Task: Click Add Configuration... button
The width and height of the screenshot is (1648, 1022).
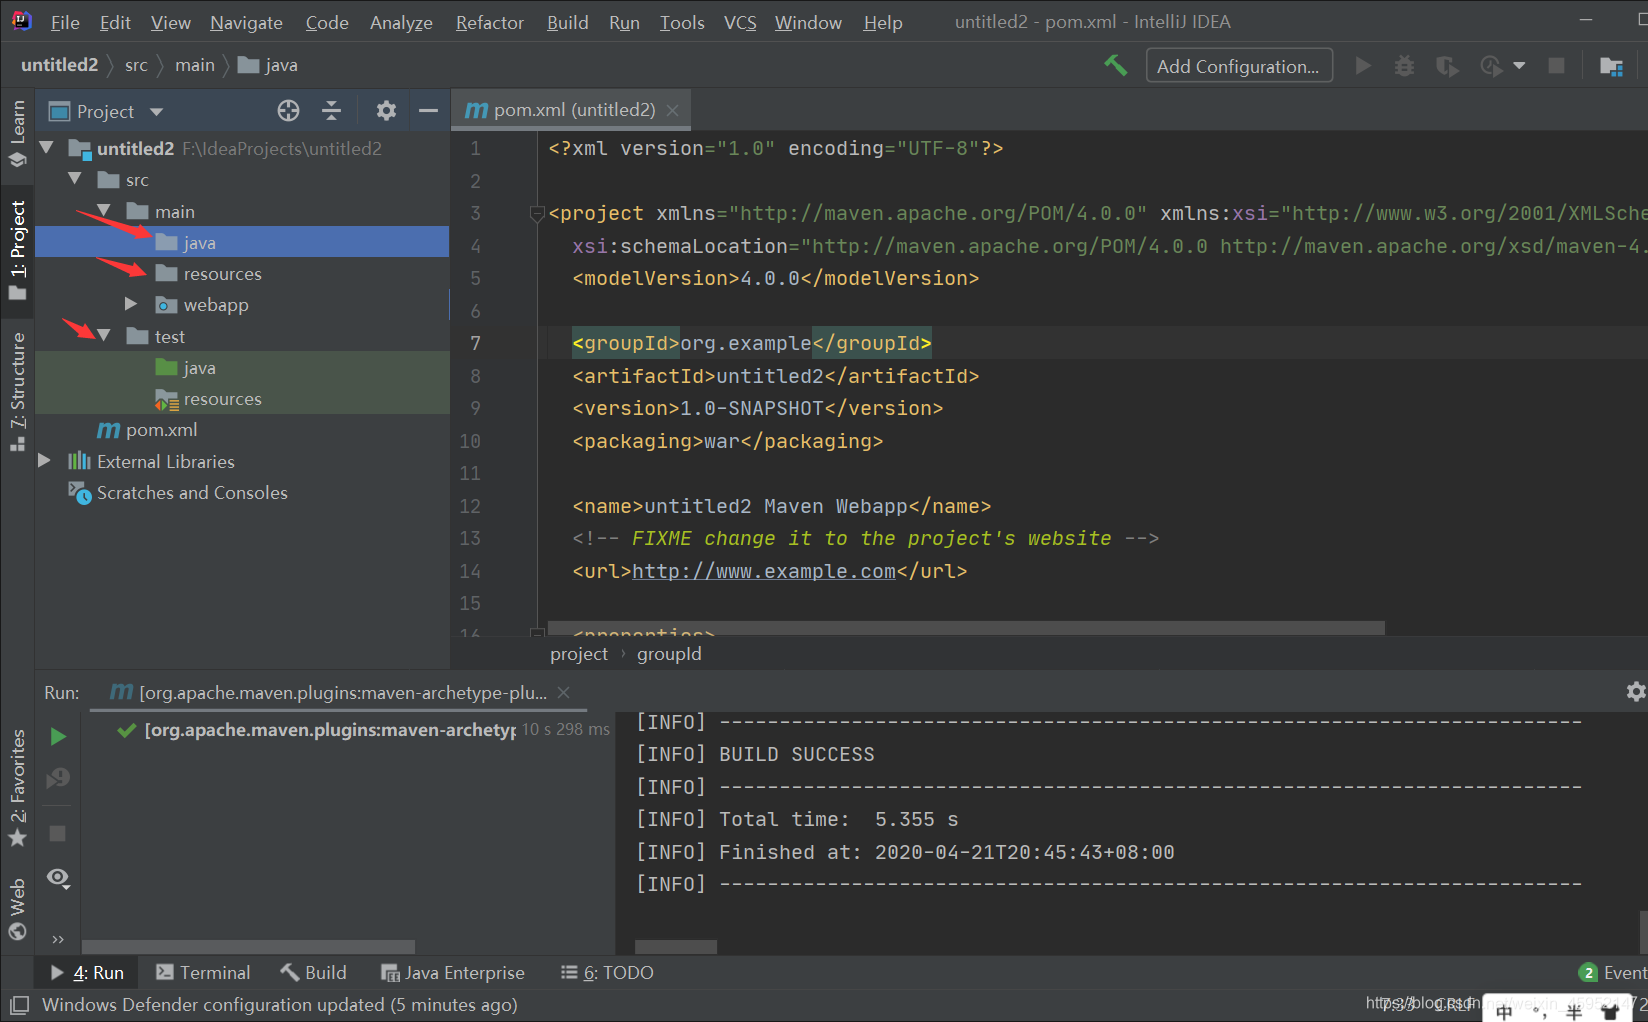Action: (1239, 66)
